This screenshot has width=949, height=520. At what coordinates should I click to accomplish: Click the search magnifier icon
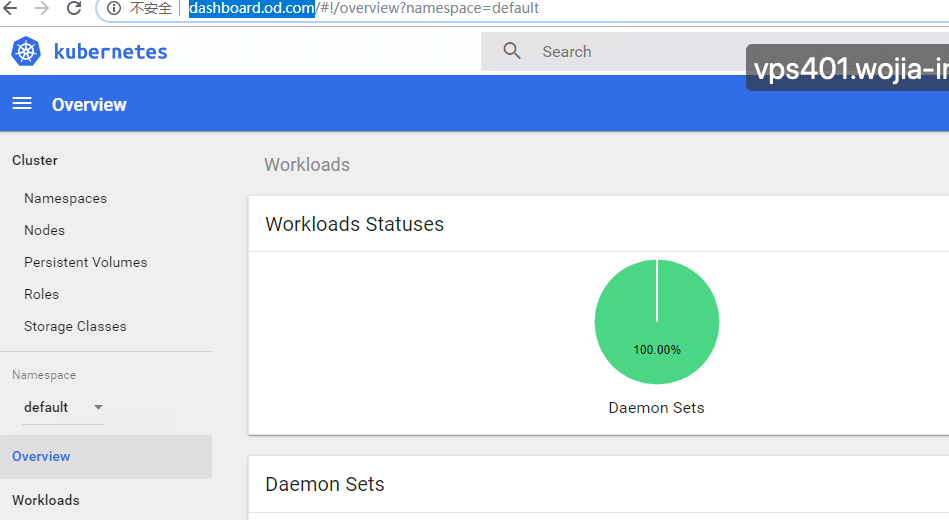(x=512, y=51)
